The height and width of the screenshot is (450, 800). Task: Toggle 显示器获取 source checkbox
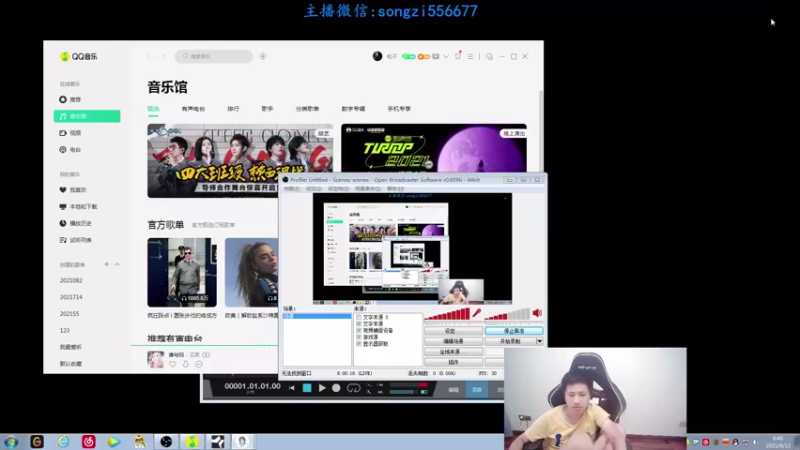[x=359, y=344]
